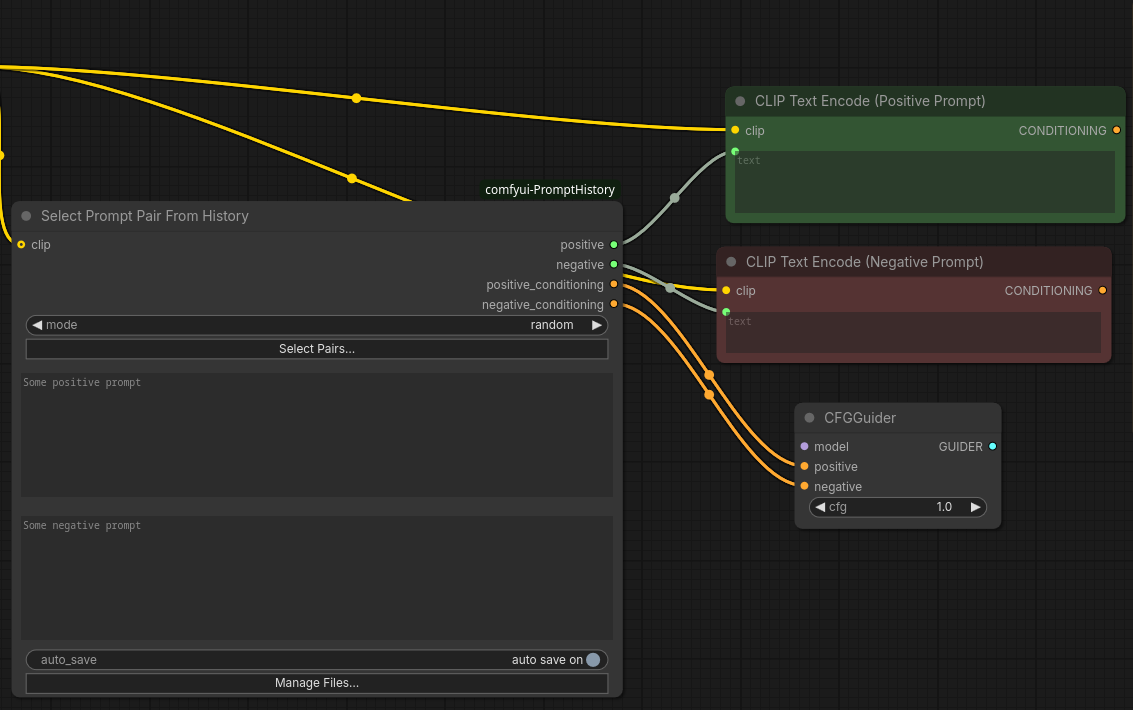The width and height of the screenshot is (1133, 710).
Task: Click text input socket on Positive Prompt node
Action: (x=735, y=152)
